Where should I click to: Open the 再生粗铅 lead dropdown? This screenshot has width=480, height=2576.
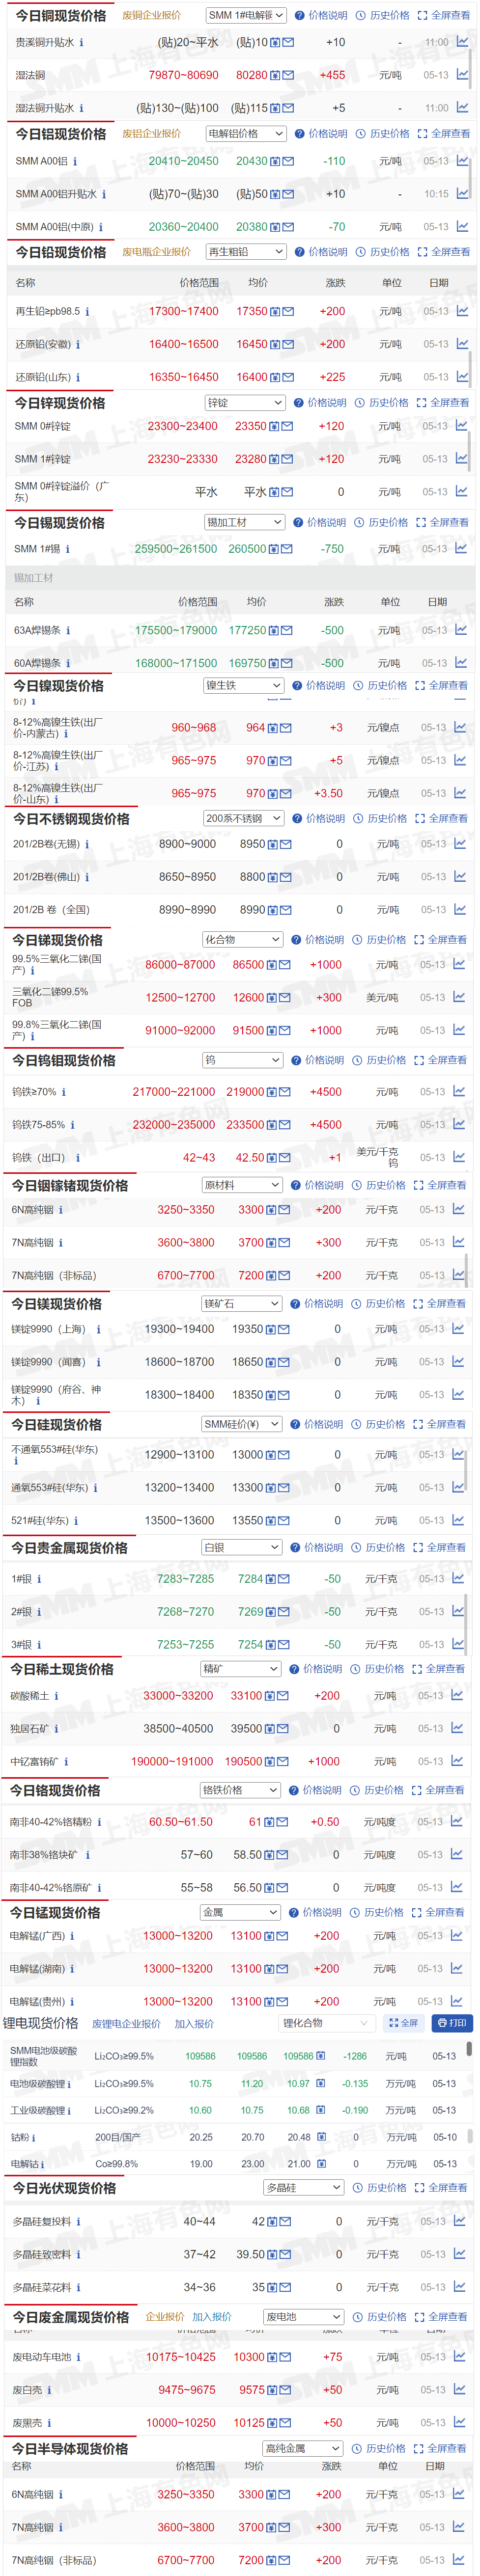[x=246, y=252]
